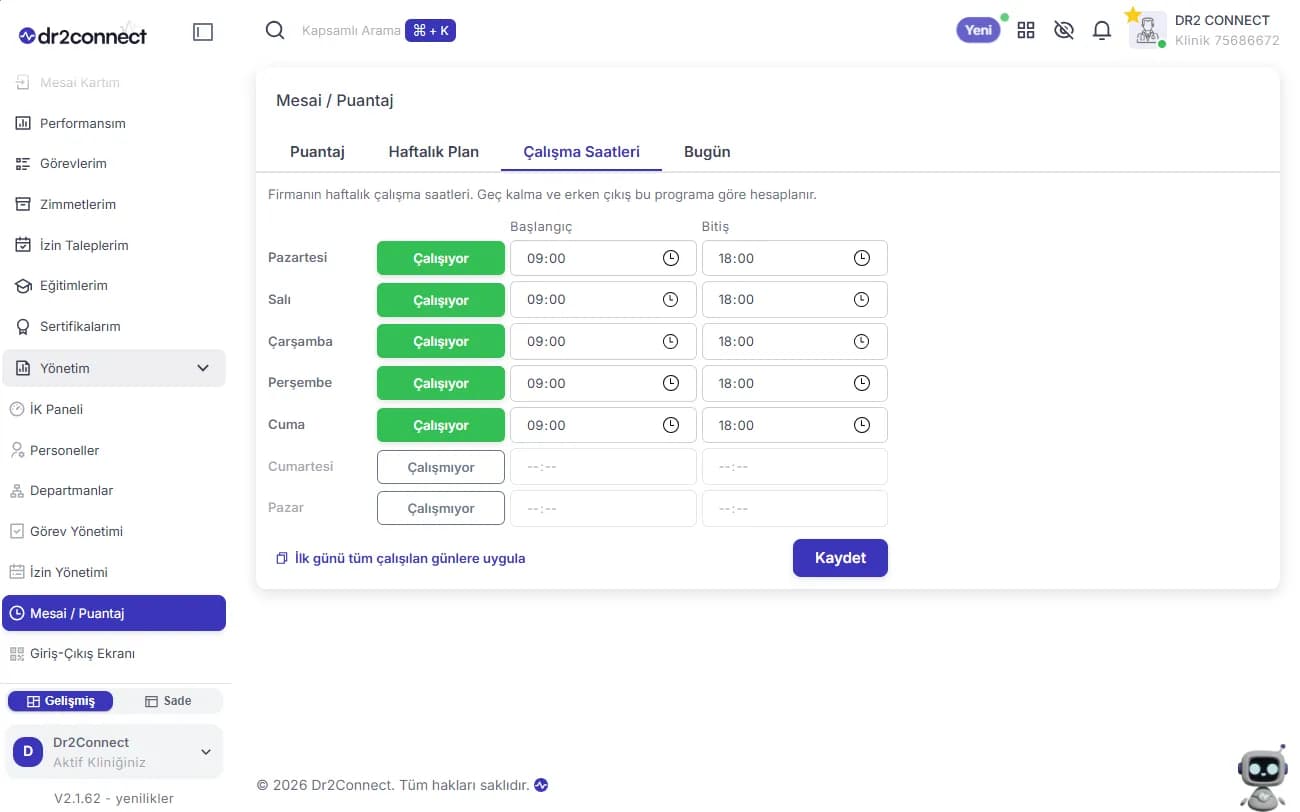Click the dr2connect logo
The image size is (1300, 812).
coord(83,35)
